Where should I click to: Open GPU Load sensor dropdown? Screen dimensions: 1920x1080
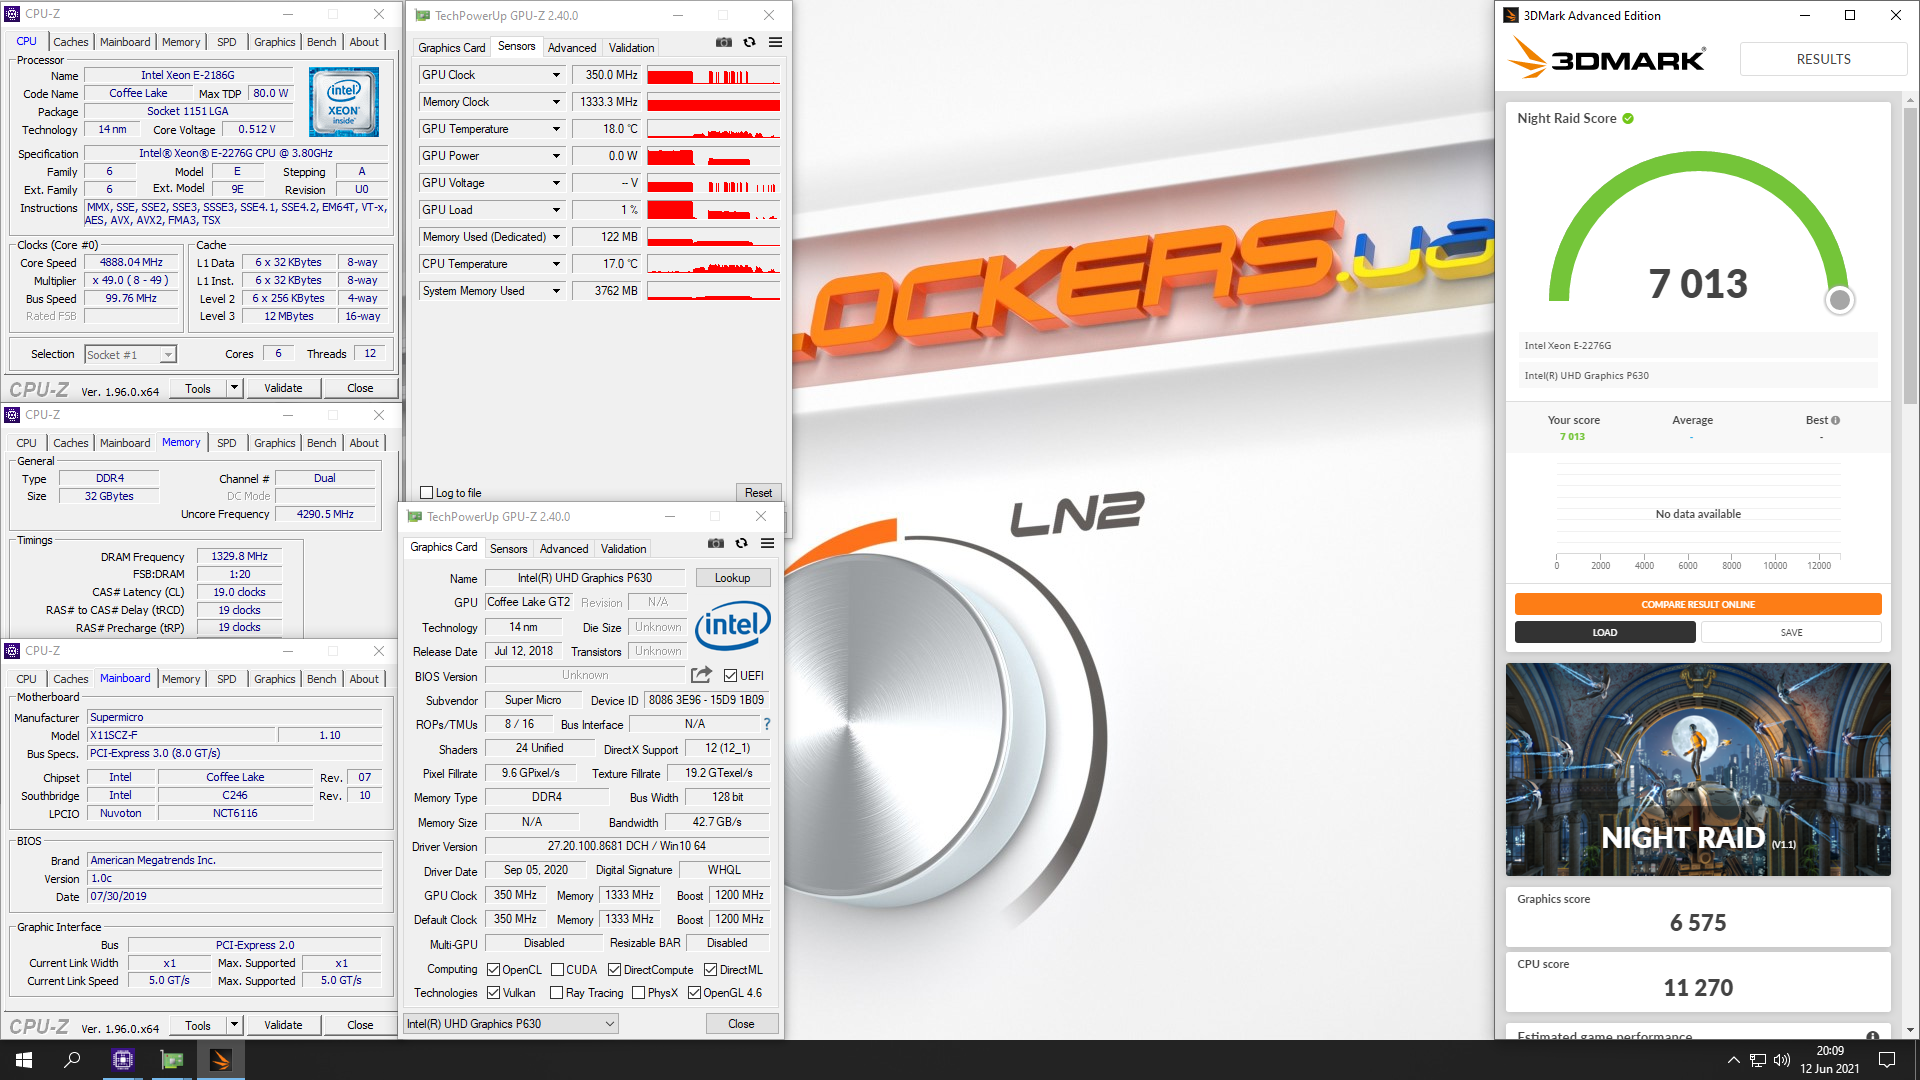point(556,210)
